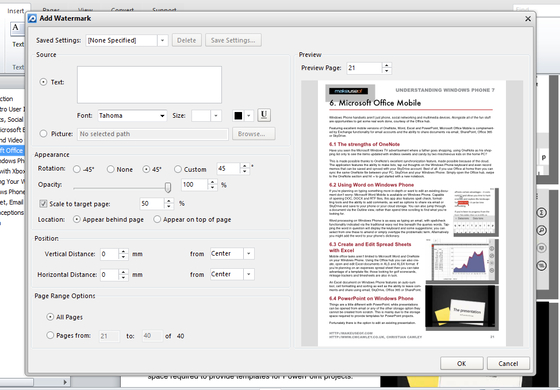Click the top circular icon in right sidebar

[x=541, y=213]
